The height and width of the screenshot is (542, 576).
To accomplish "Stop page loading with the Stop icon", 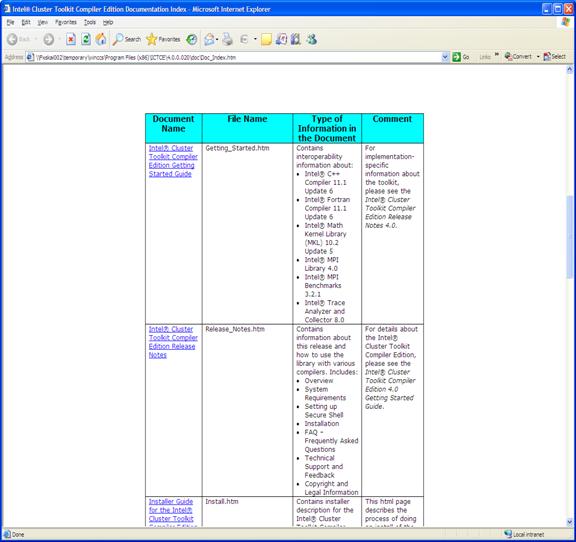I will 71,39.
